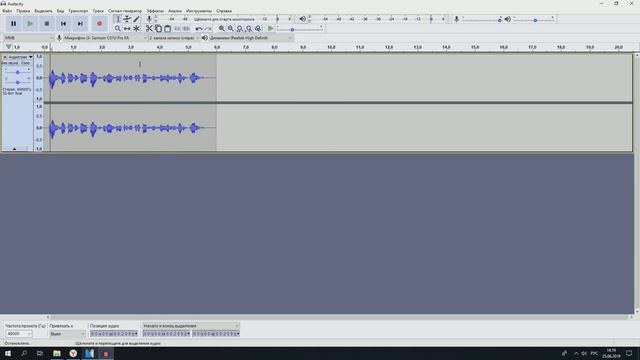Image resolution: width=640 pixels, height=360 pixels.
Task: Skip to end of track
Action: pos(80,24)
